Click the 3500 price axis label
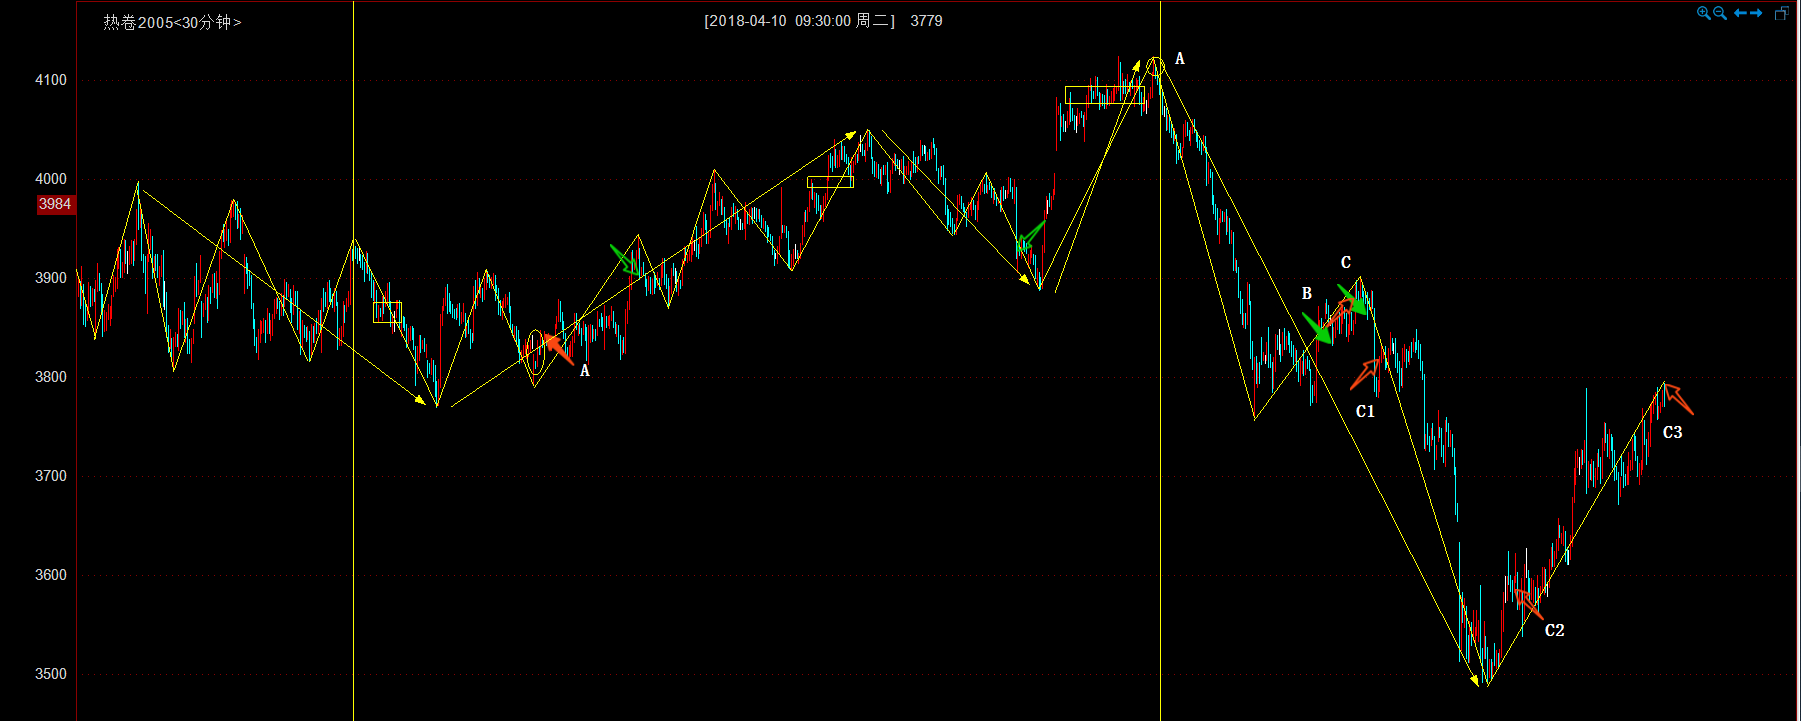 tap(51, 674)
